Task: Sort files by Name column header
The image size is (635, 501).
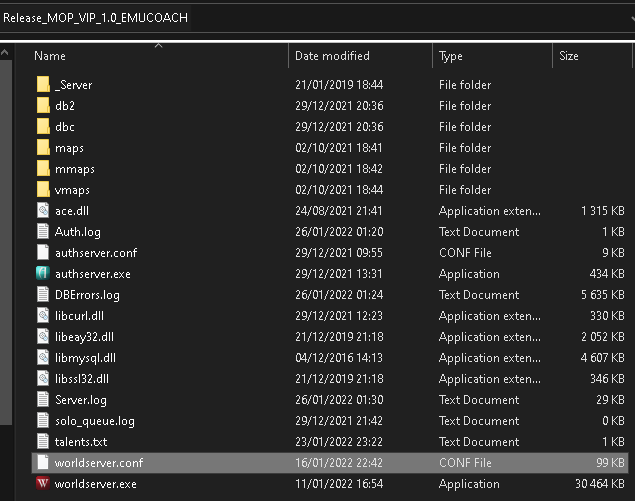Action: click(x=50, y=57)
